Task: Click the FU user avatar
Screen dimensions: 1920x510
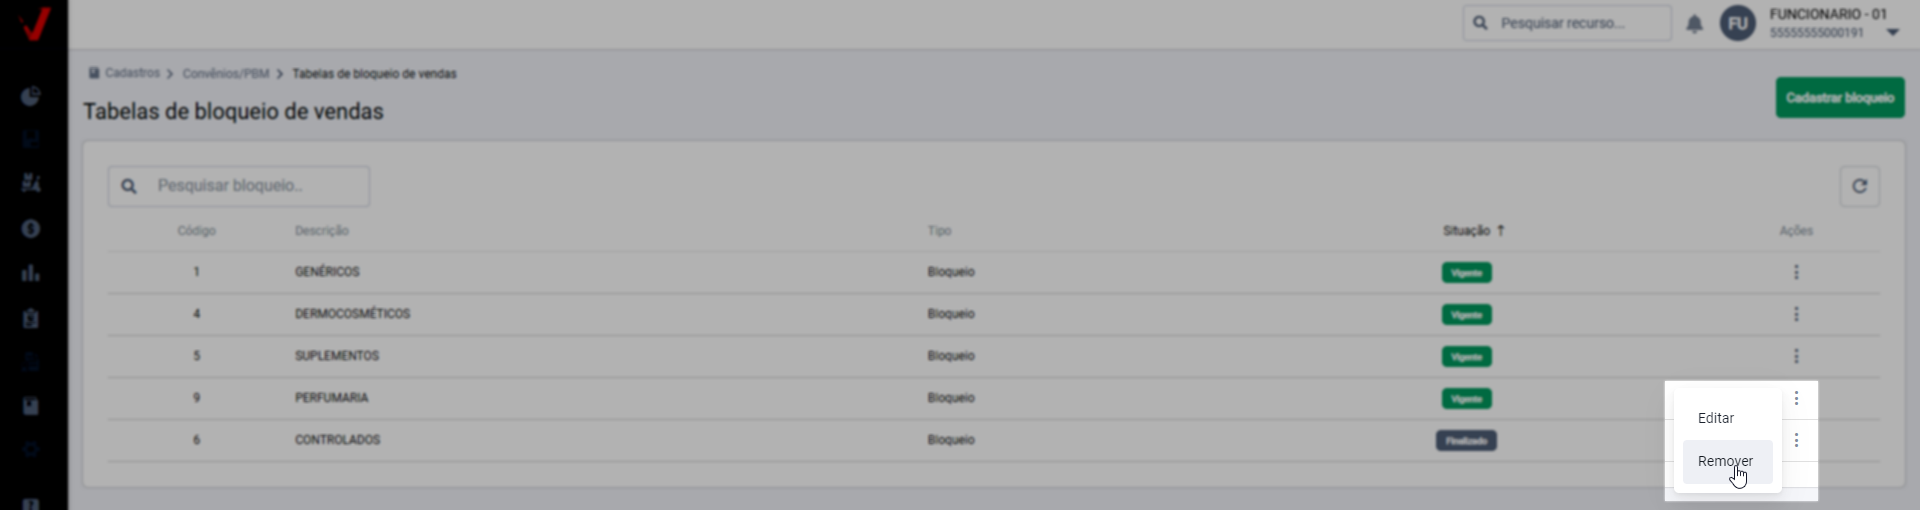Action: click(x=1737, y=24)
